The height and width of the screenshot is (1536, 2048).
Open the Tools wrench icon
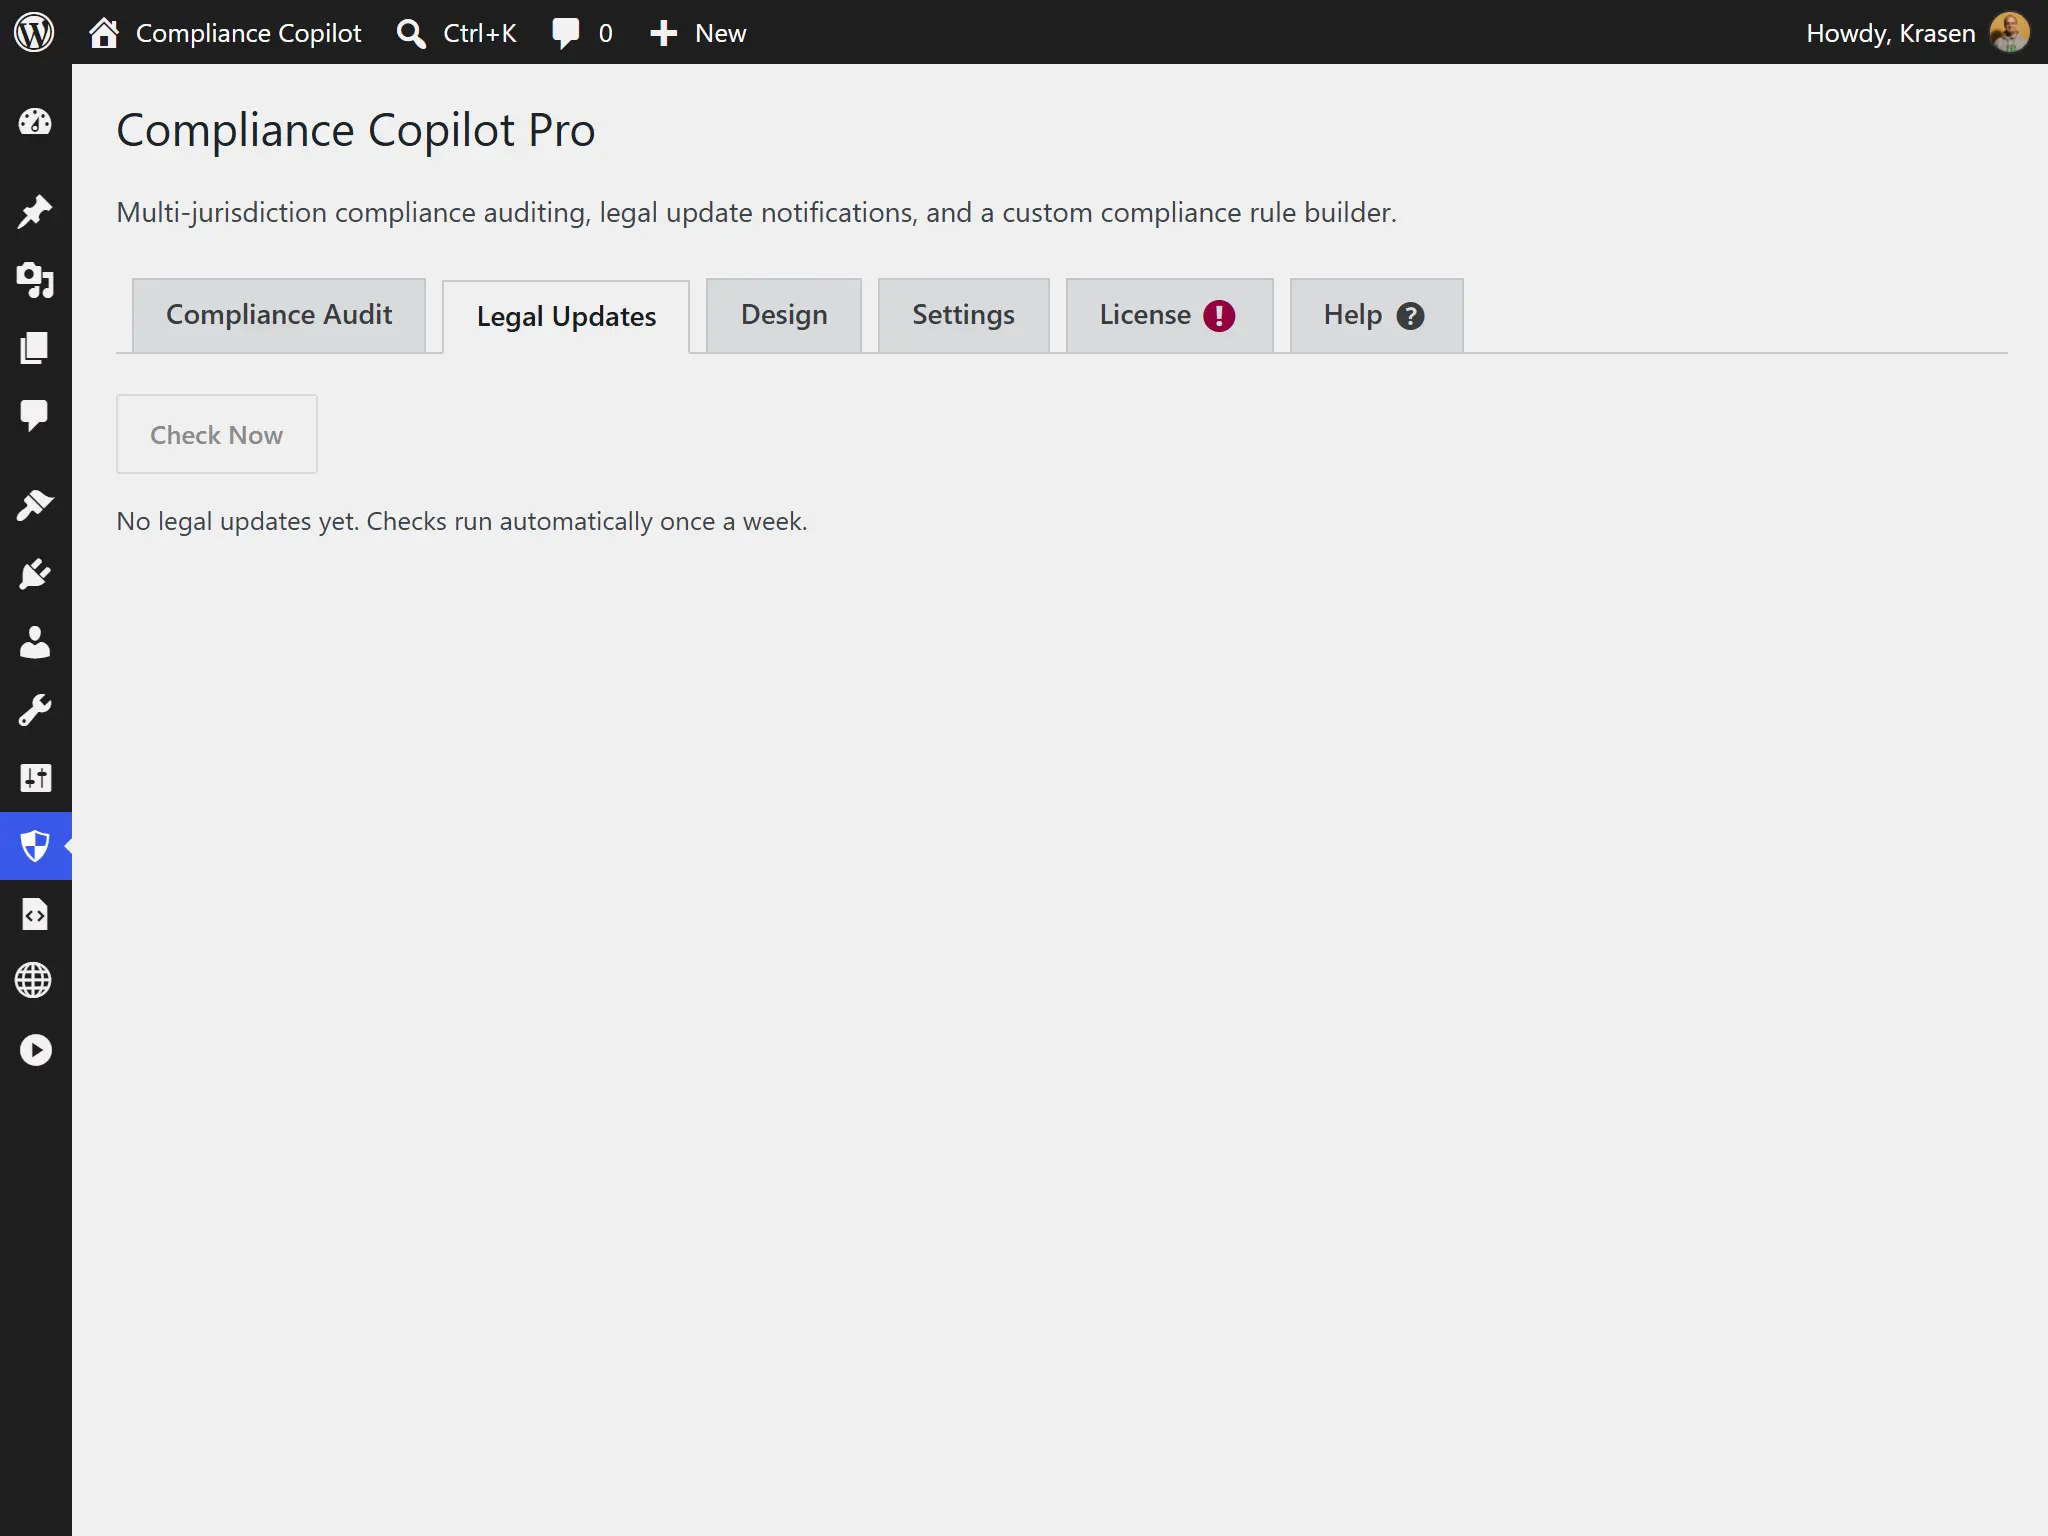[x=35, y=710]
